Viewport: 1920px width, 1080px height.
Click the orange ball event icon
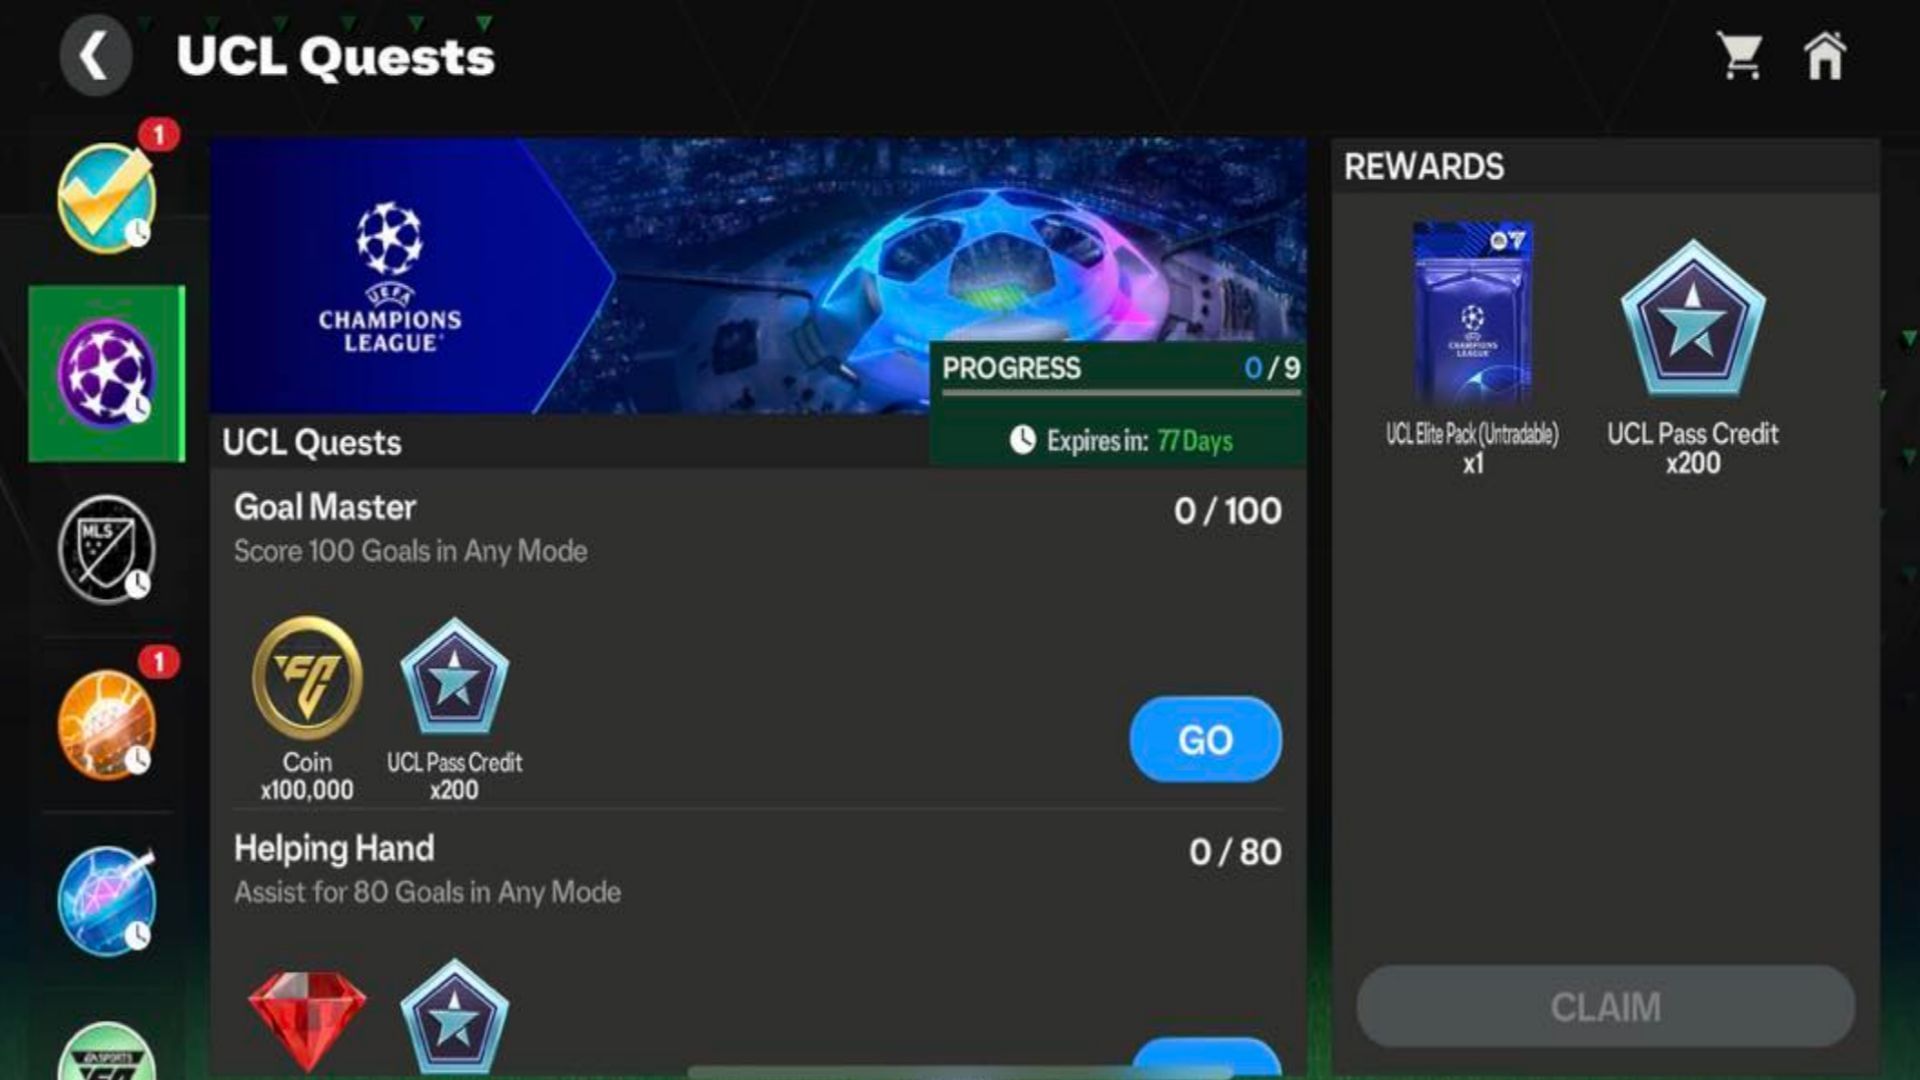[x=104, y=724]
